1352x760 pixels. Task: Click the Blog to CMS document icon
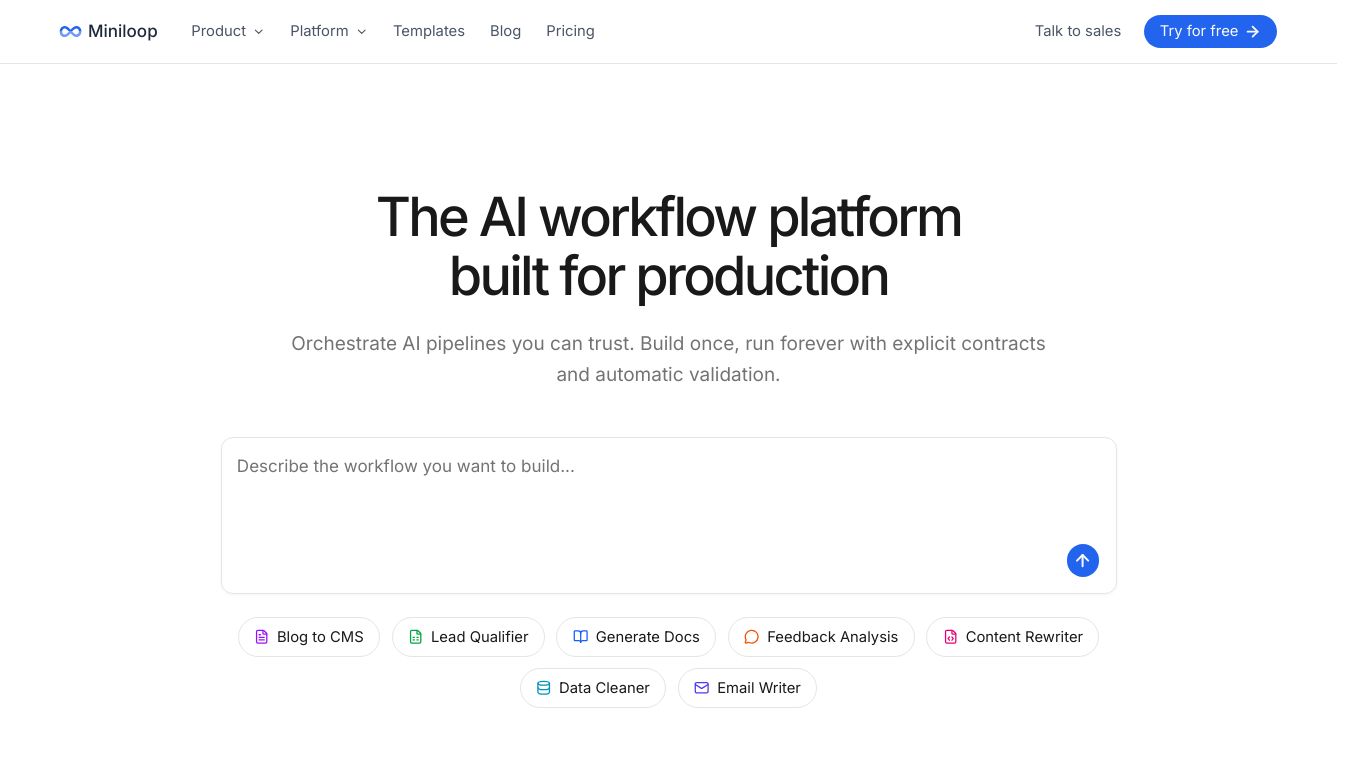[262, 637]
